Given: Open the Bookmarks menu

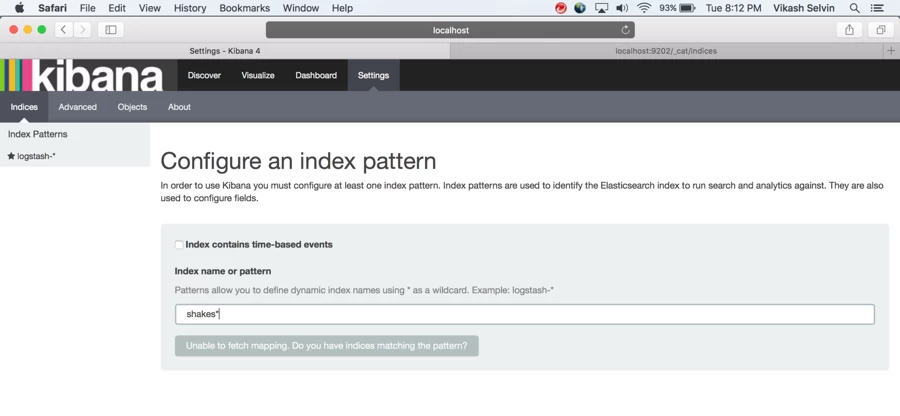Looking at the screenshot, I should tap(245, 8).
